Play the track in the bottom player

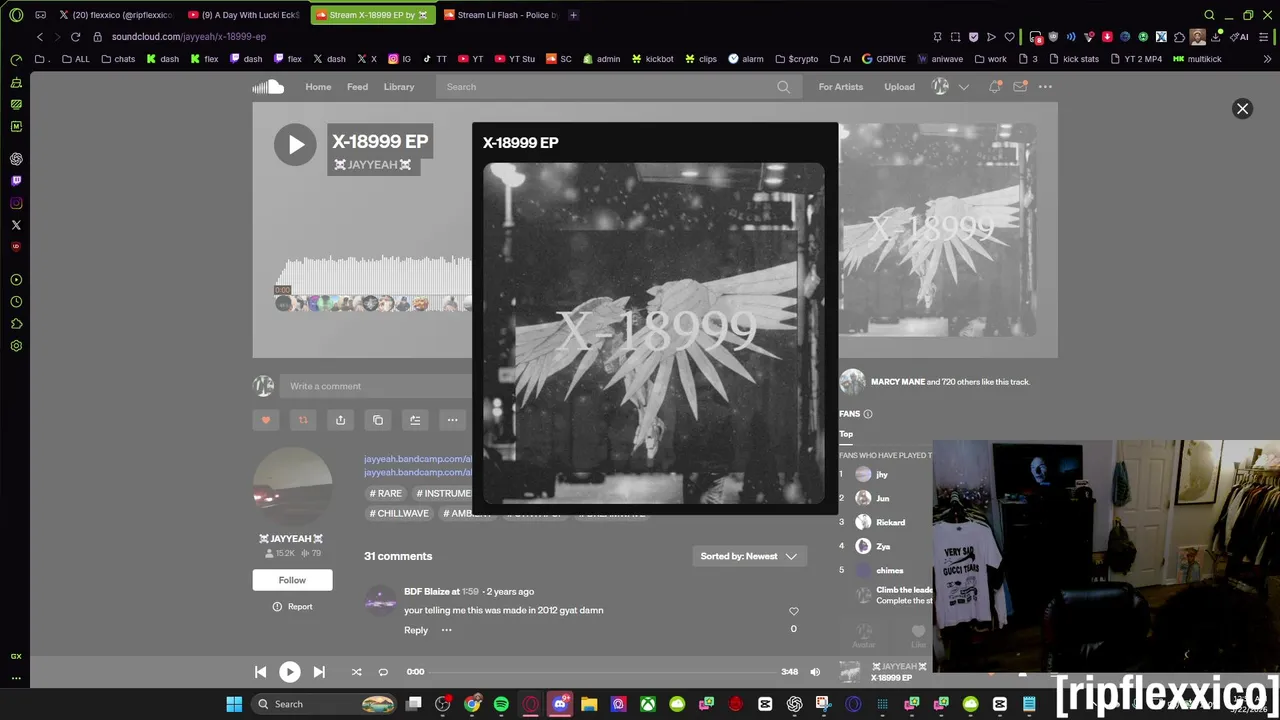[289, 672]
